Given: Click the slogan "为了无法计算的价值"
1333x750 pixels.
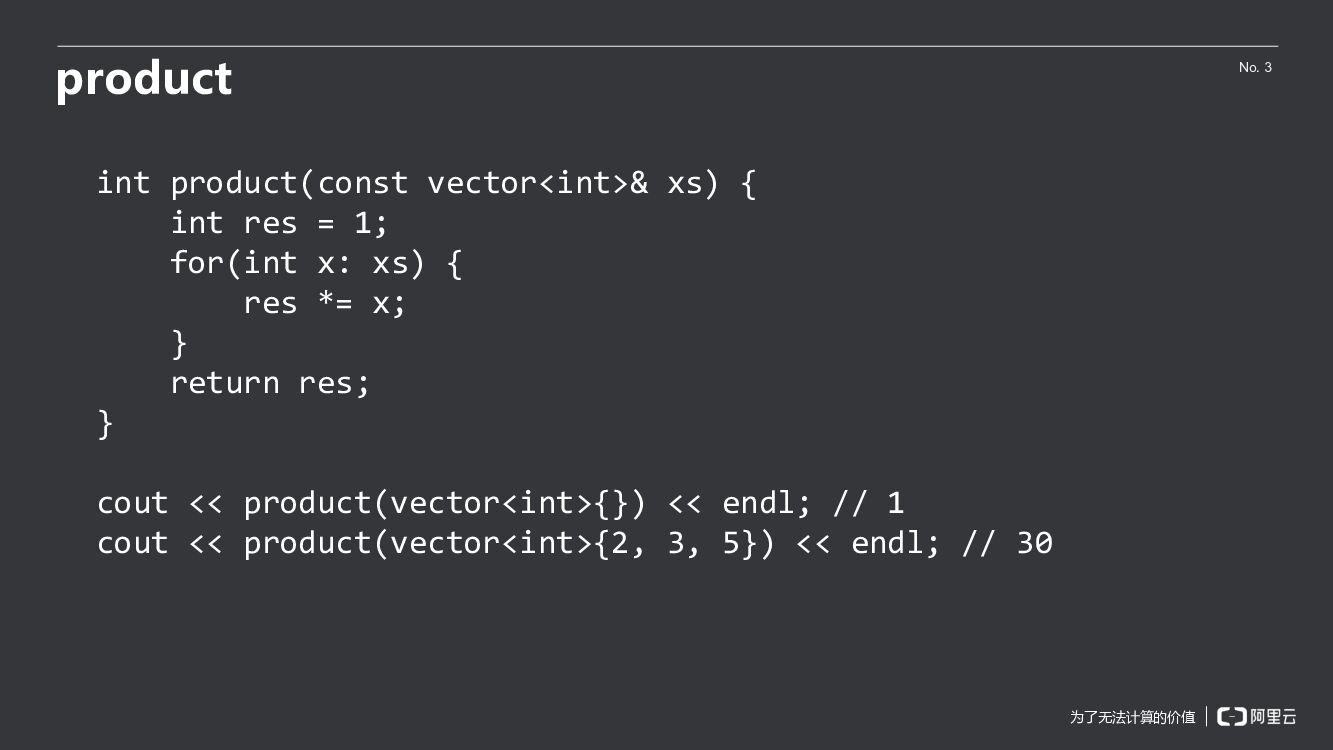Looking at the screenshot, I should [1132, 717].
